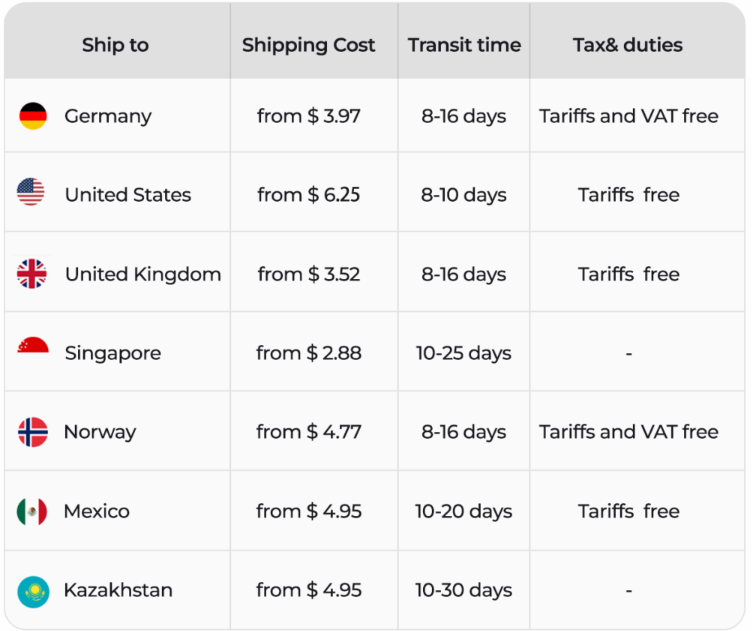This screenshot has height=631, width=752.
Task: Click the Singapore flag icon
Action: point(32,351)
